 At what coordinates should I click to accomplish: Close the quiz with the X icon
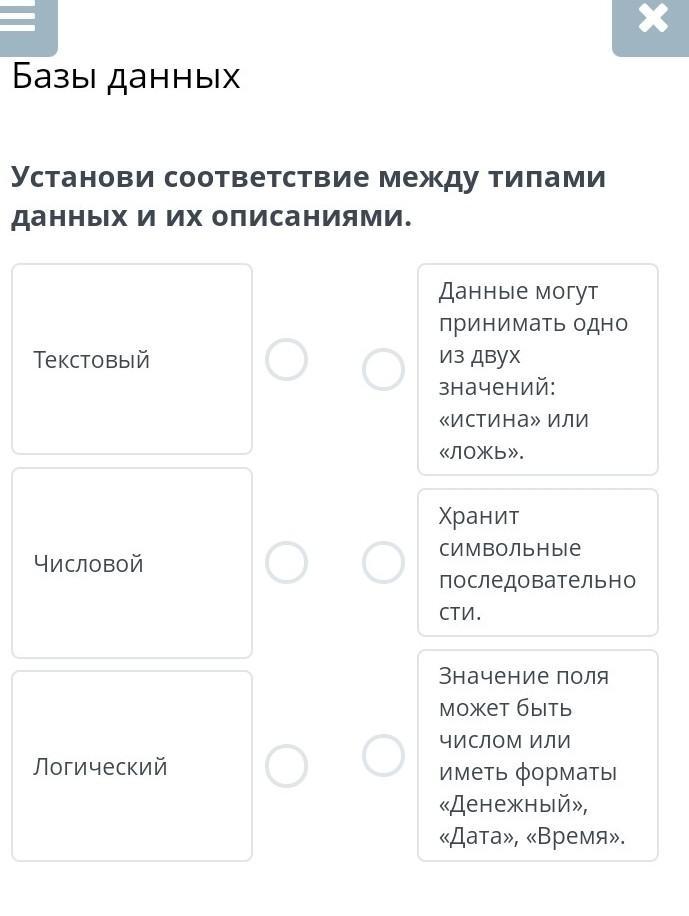click(652, 20)
